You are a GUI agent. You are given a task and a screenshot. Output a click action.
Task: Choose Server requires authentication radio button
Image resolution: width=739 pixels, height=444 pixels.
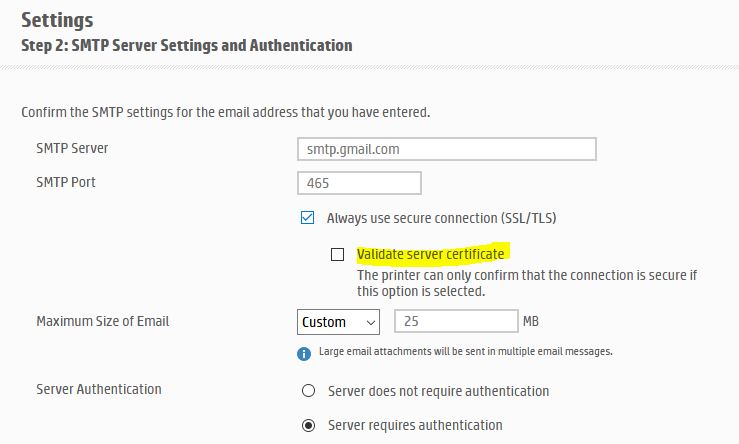click(x=308, y=425)
